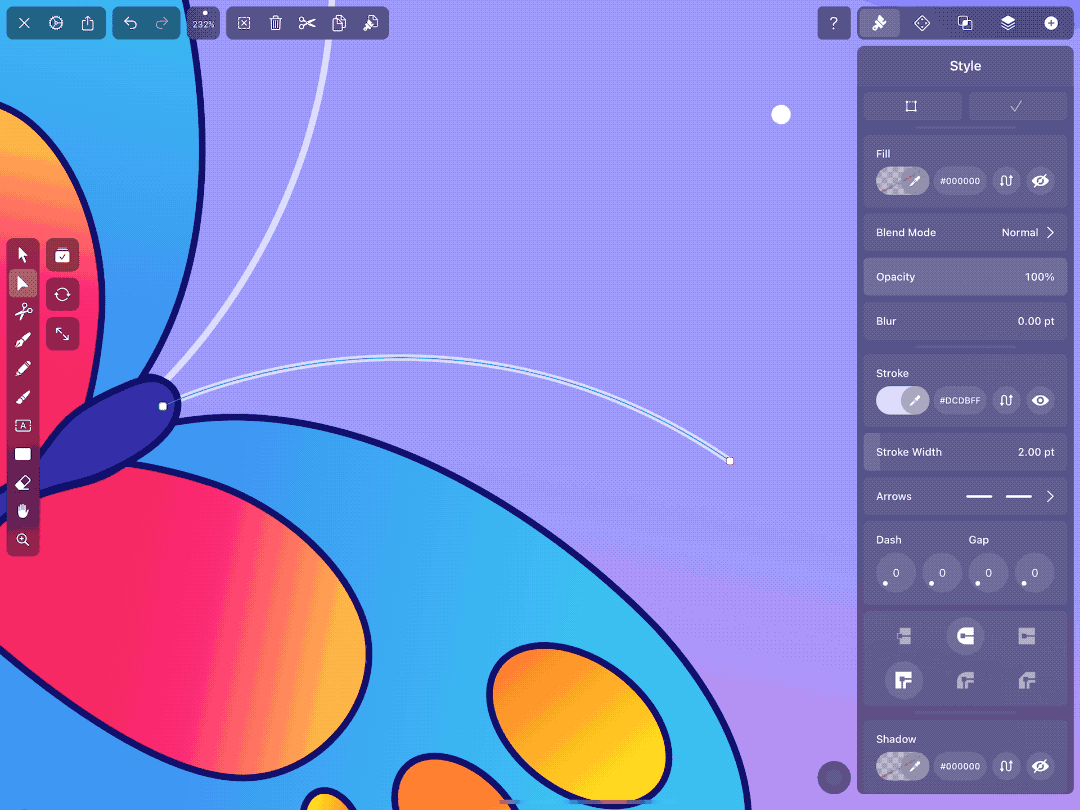Open the Shadow color well
Viewport: 1080px width, 810px height.
click(x=902, y=766)
